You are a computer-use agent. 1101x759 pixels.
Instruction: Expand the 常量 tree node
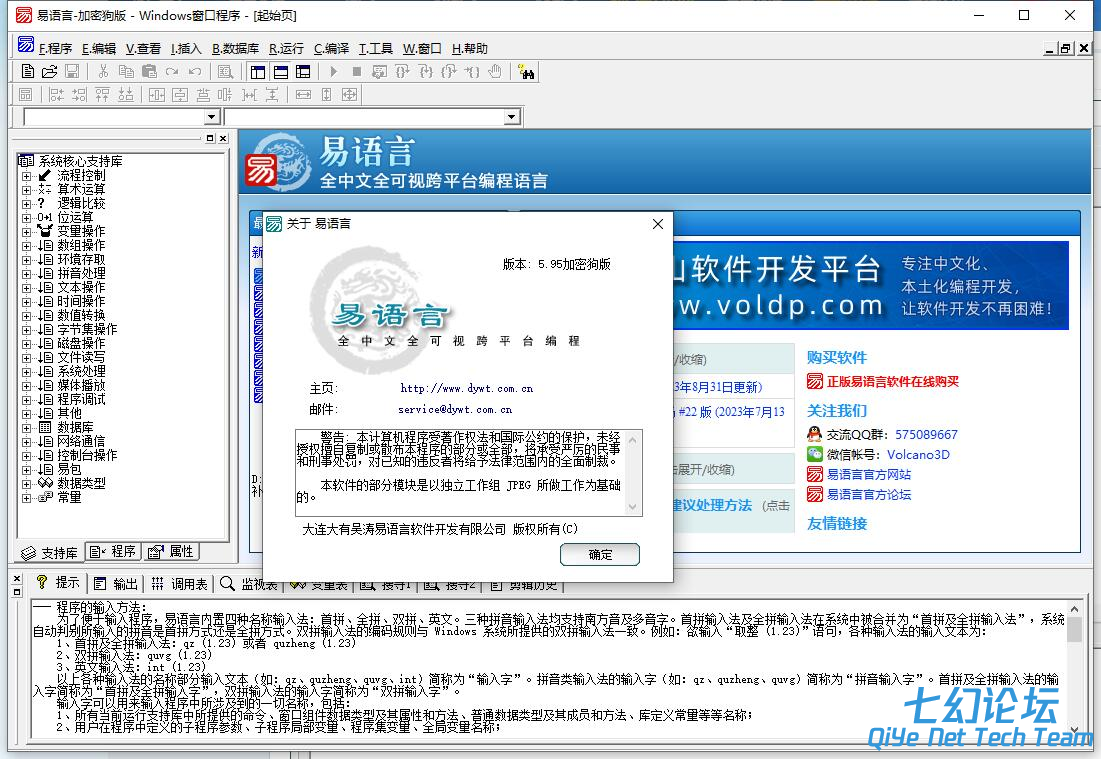pyautogui.click(x=26, y=498)
